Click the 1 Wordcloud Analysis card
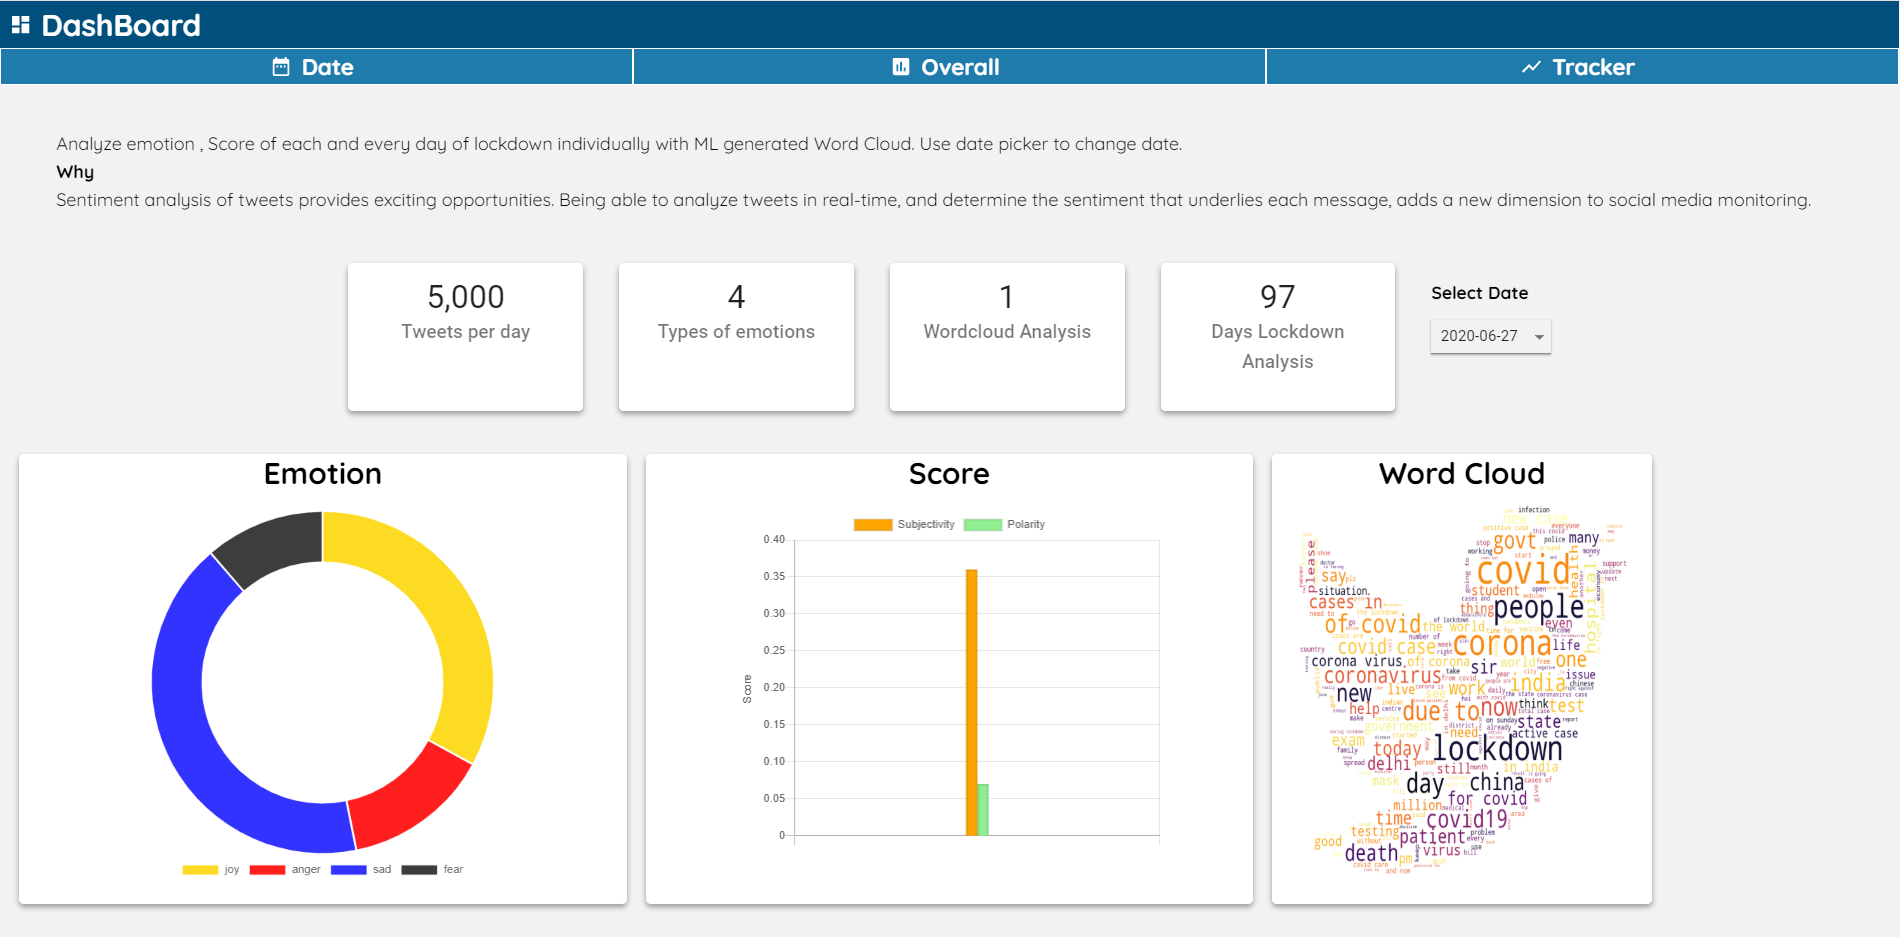Screen dimensions: 1900x937 (x=1007, y=337)
